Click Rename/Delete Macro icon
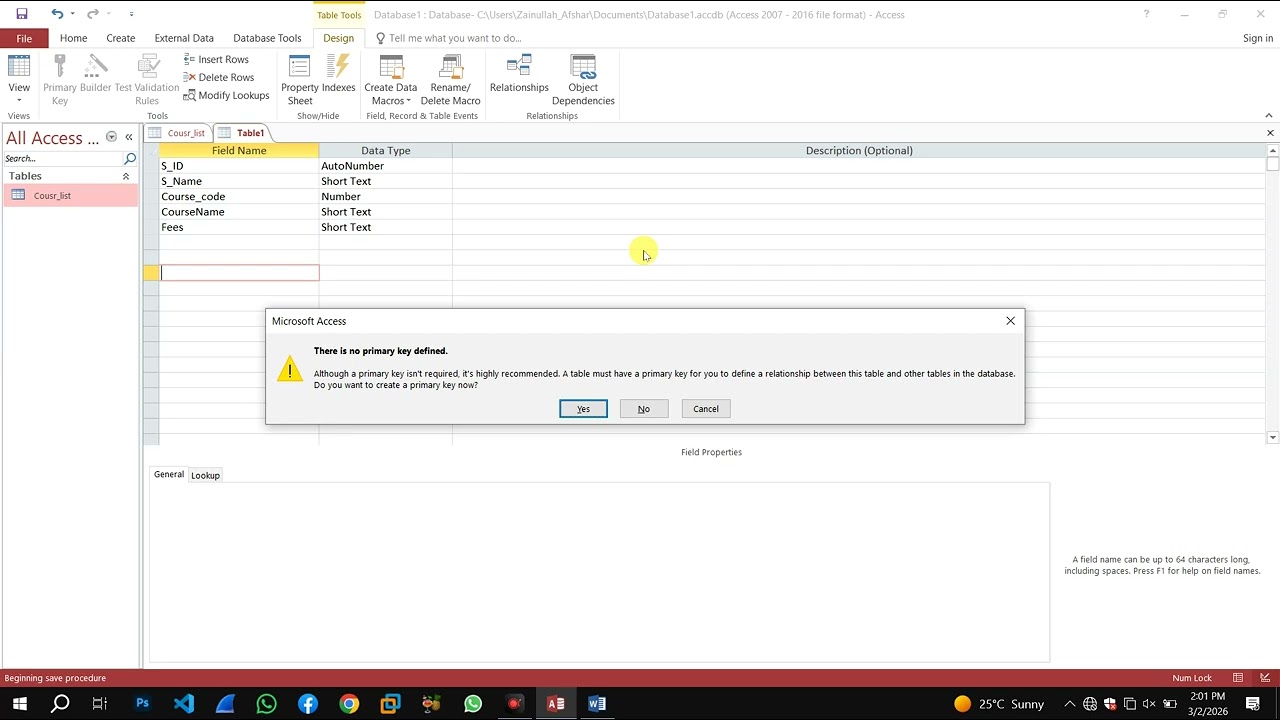Screen dimensions: 1280x720 (x=450, y=66)
